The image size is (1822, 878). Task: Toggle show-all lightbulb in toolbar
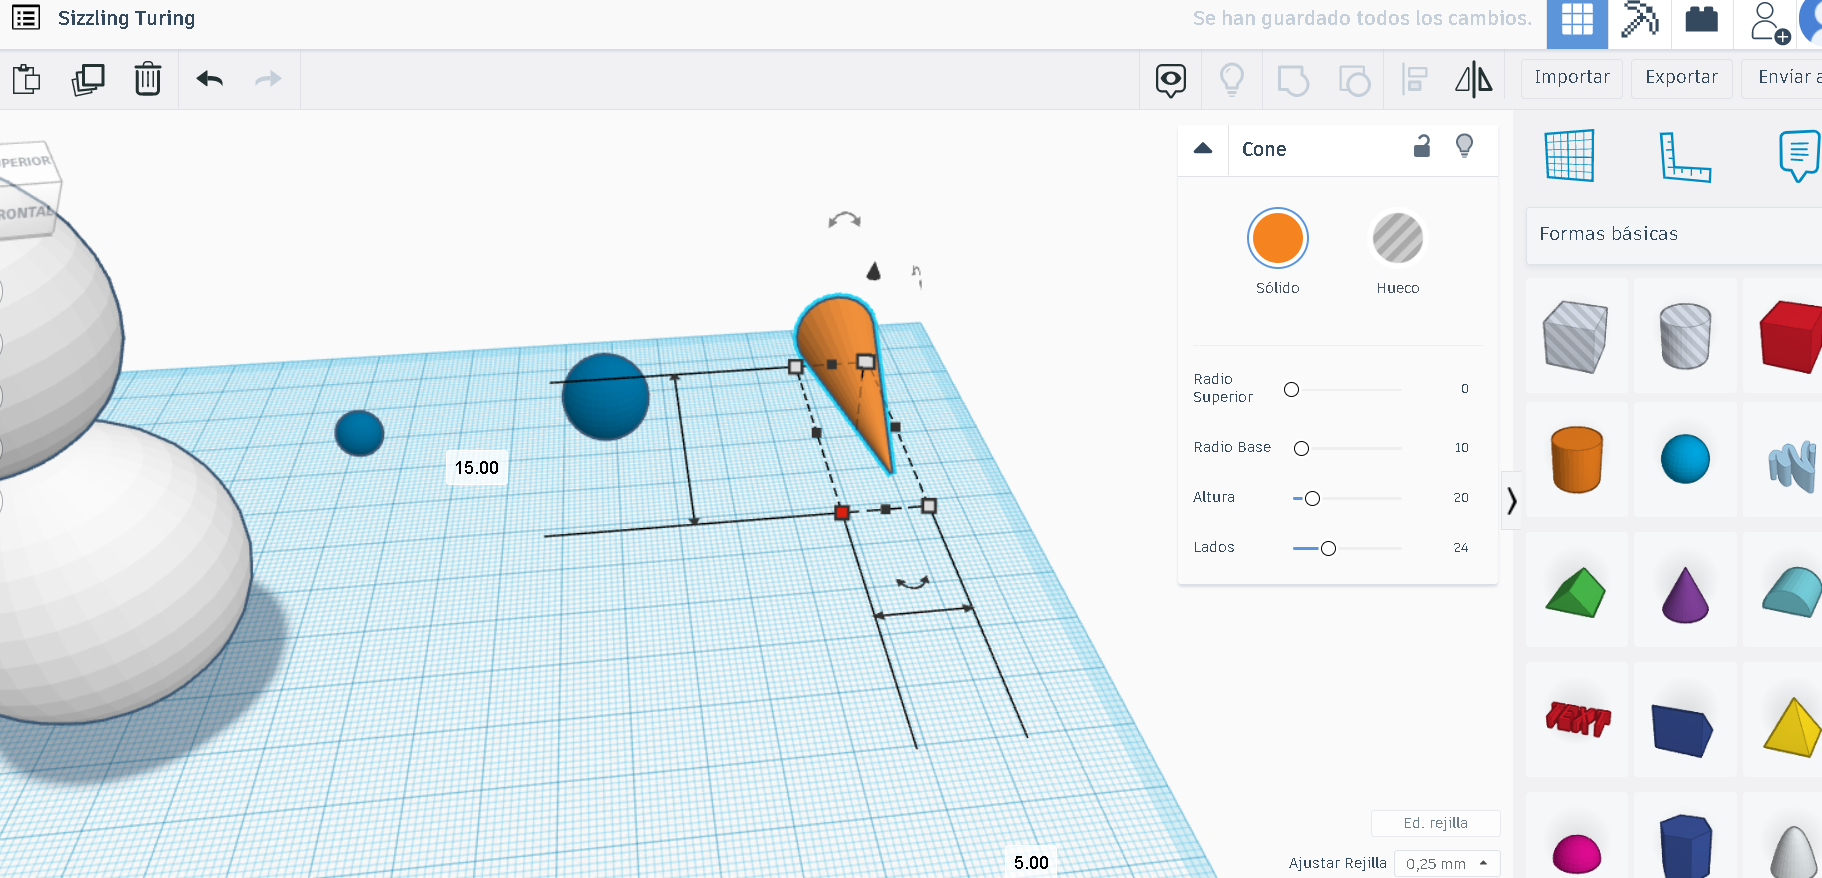[1232, 79]
